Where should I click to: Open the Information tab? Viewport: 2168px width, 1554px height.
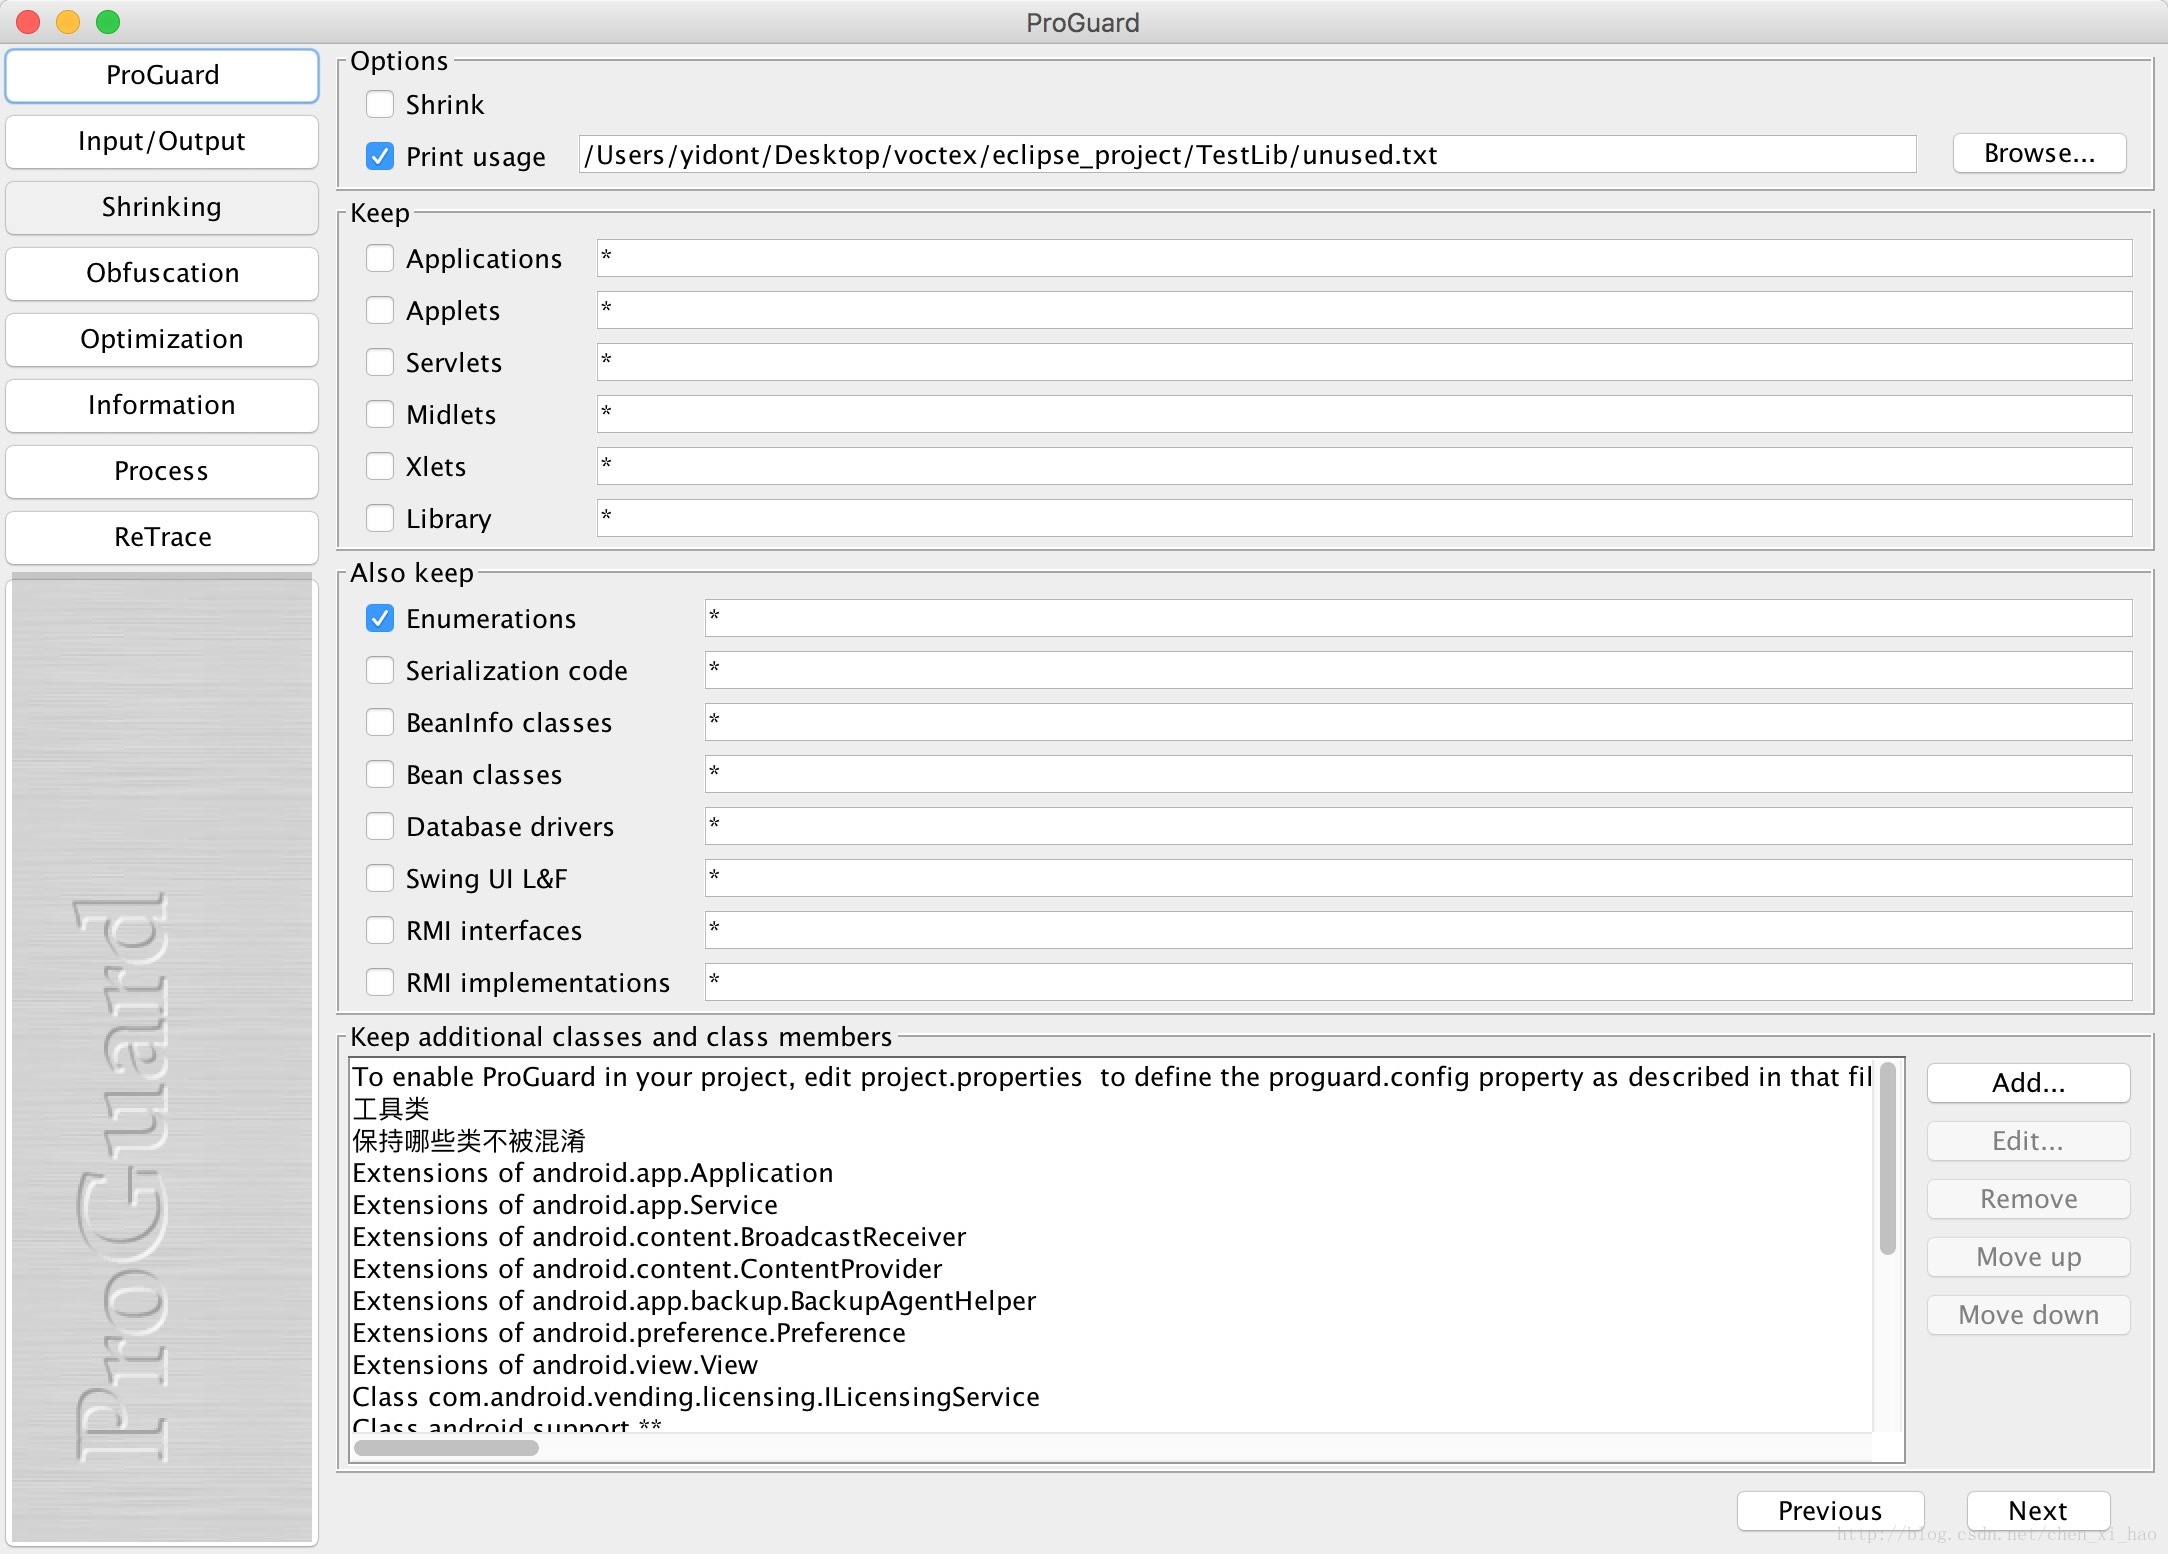(x=162, y=406)
